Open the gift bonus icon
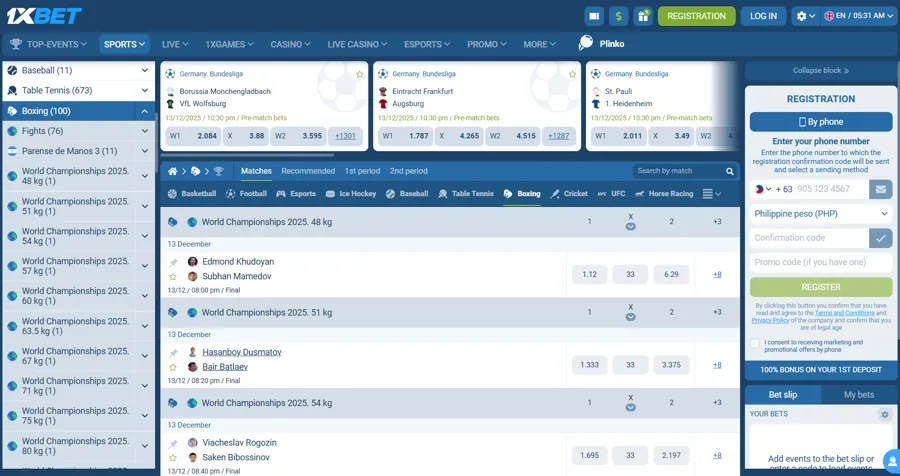Image resolution: width=900 pixels, height=476 pixels. point(643,16)
